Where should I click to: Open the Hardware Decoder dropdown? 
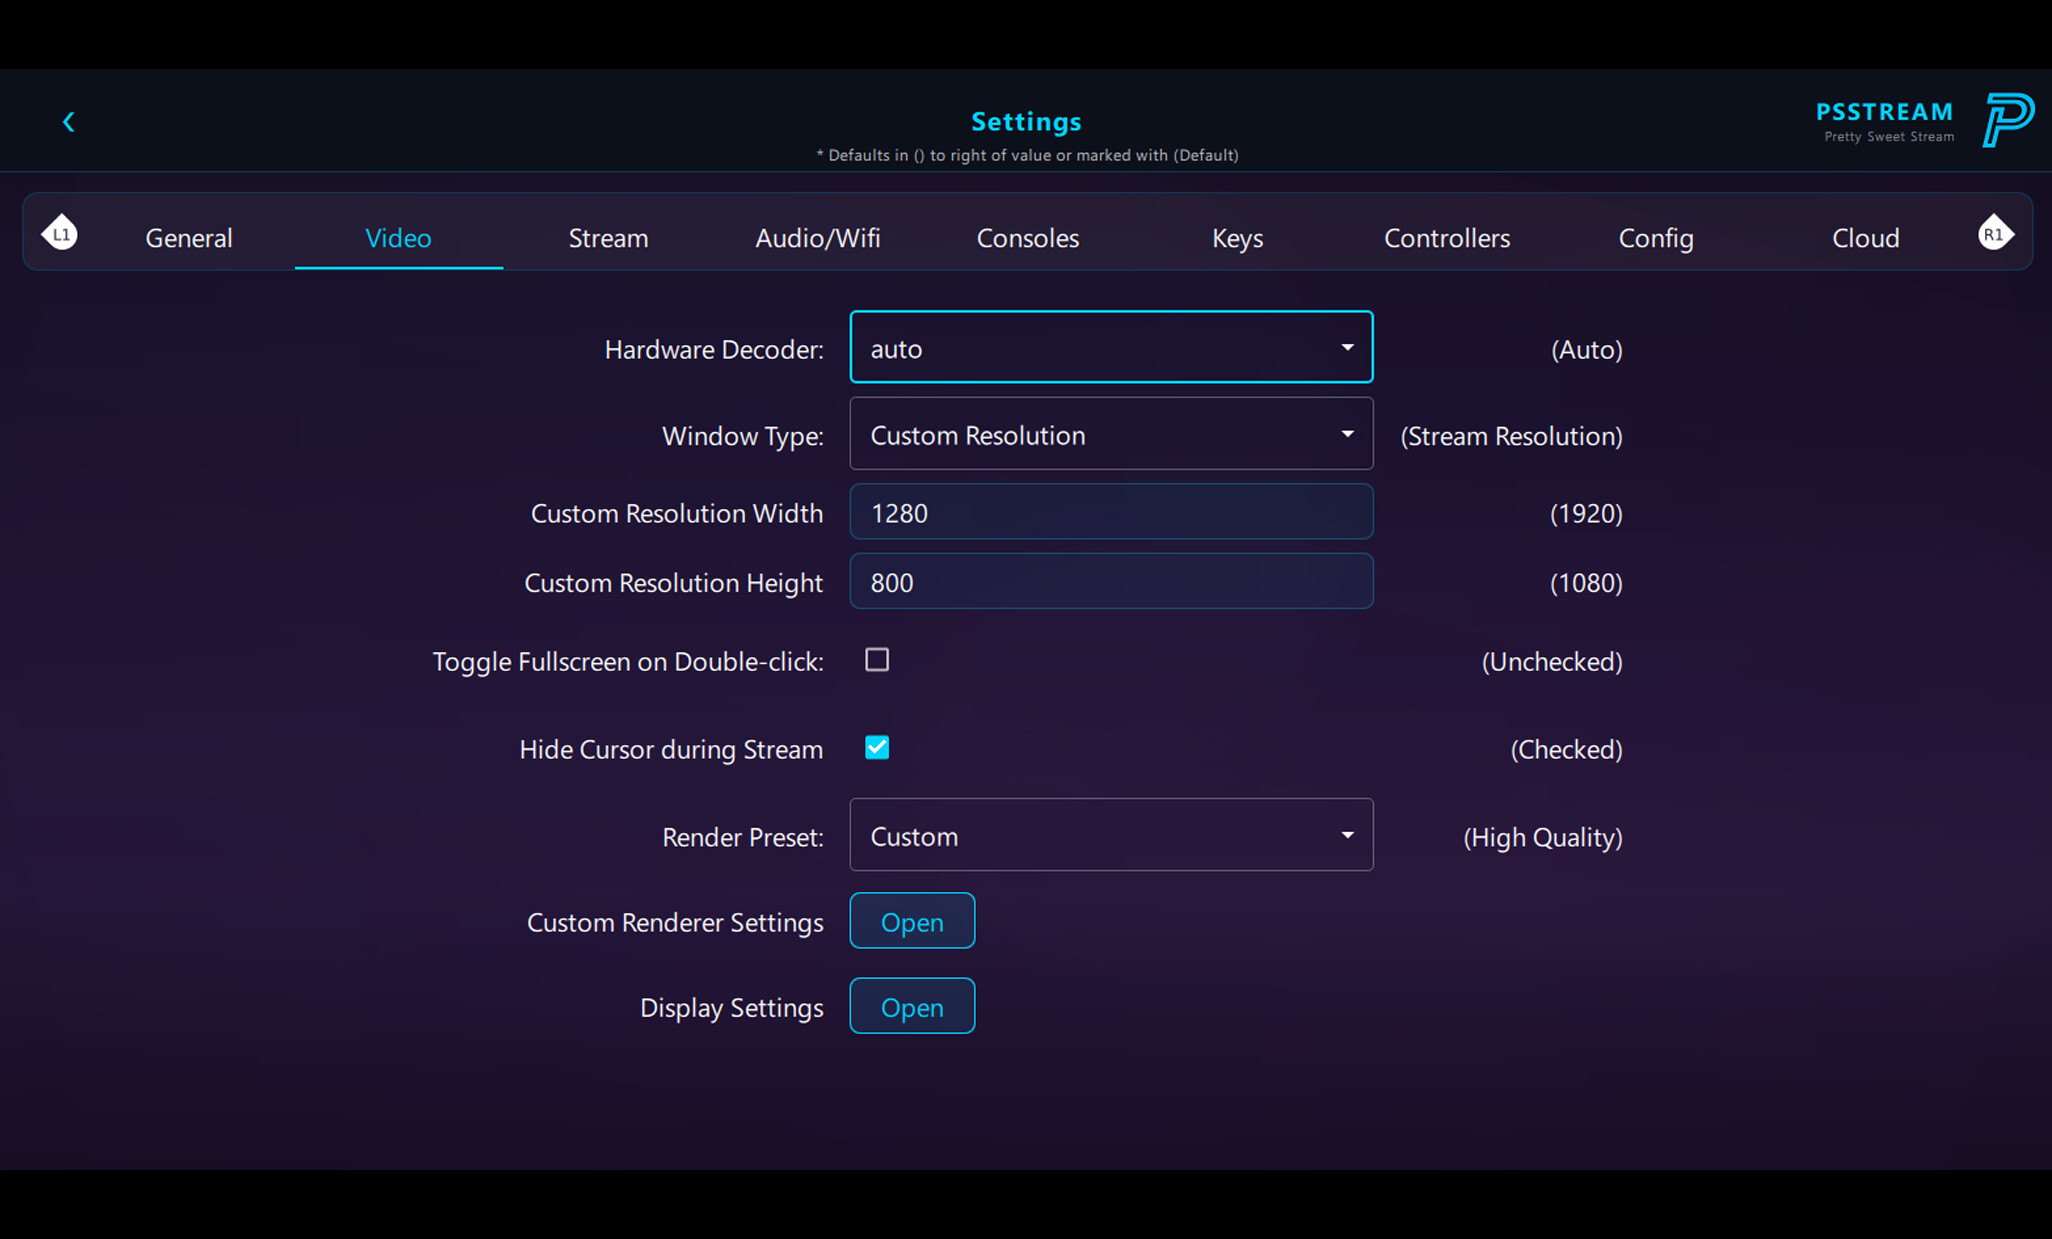tap(1110, 347)
